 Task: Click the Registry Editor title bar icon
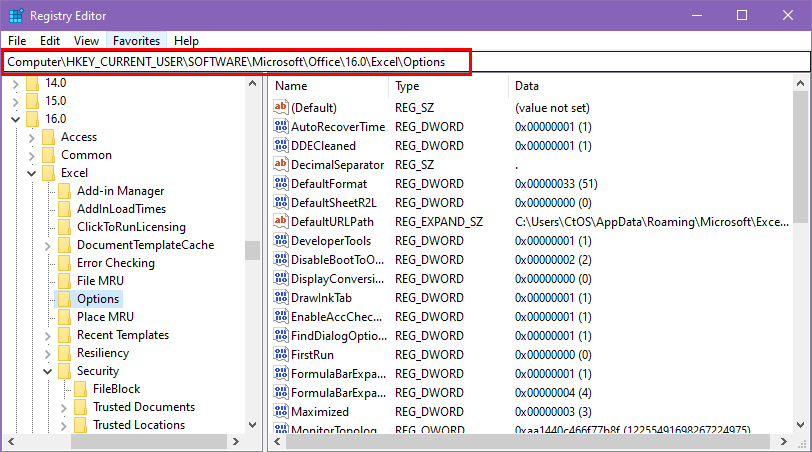(x=16, y=16)
